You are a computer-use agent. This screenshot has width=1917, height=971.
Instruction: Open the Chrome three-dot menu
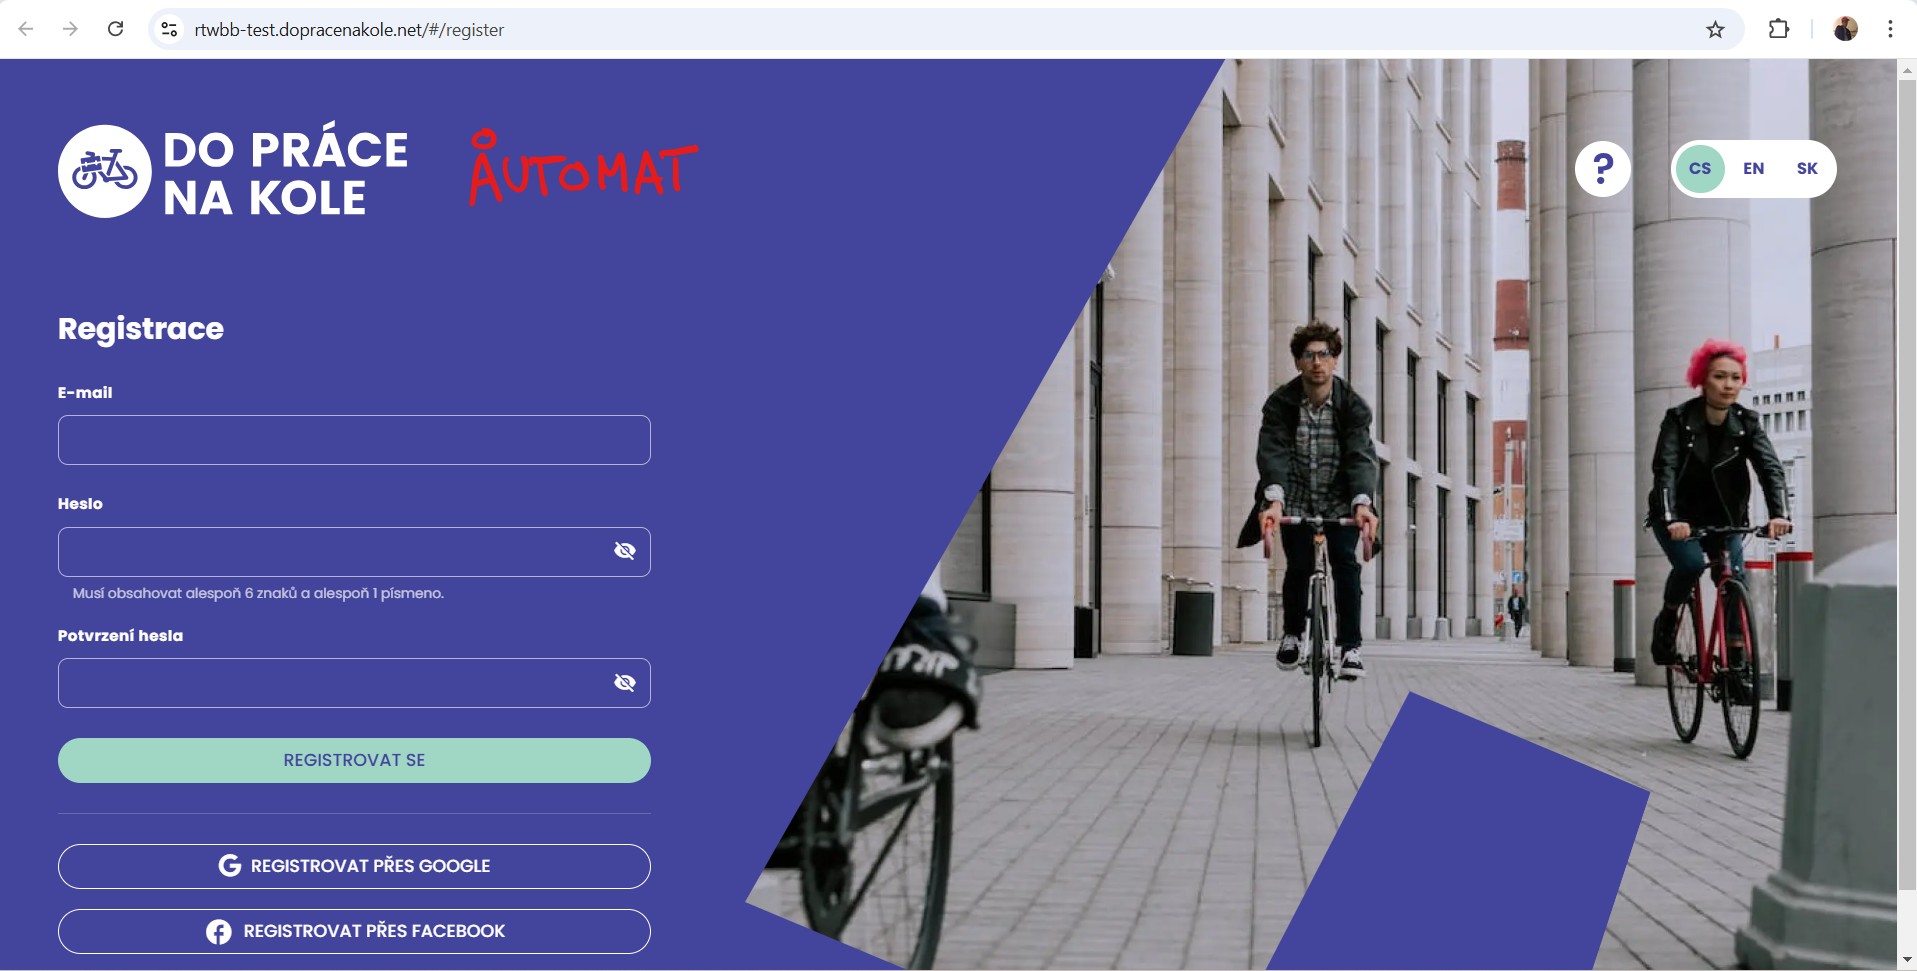pyautogui.click(x=1889, y=29)
